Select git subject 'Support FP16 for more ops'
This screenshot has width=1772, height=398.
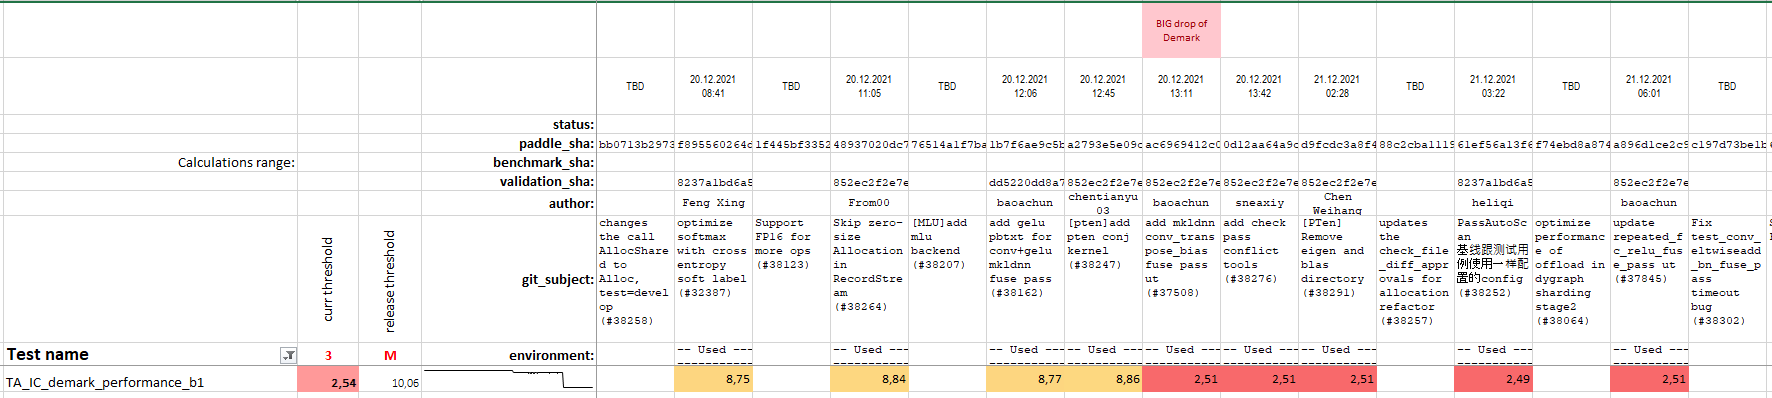click(791, 279)
